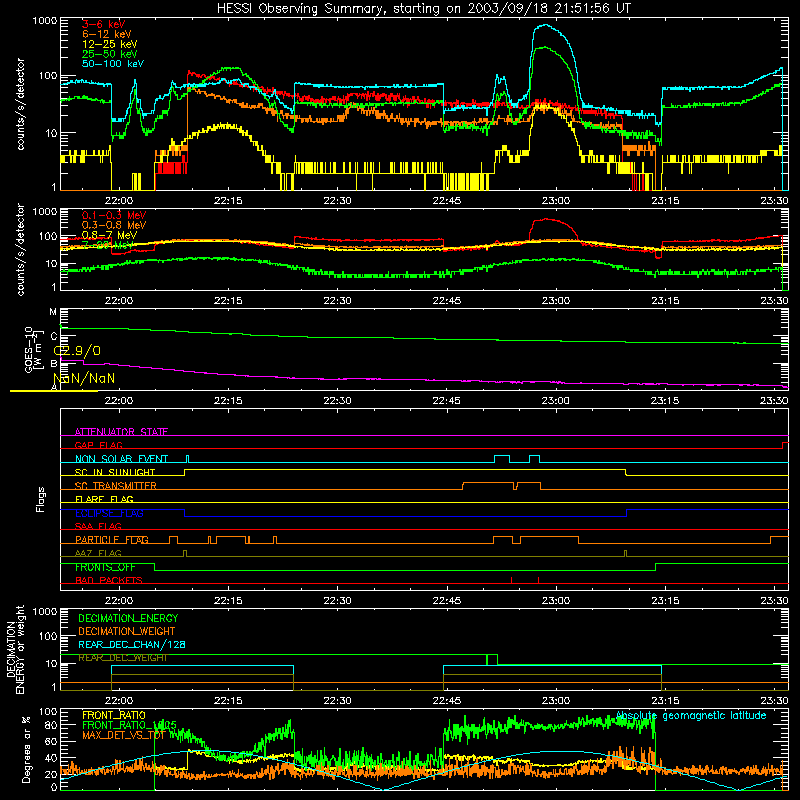The width and height of the screenshot is (800, 800).
Task: Click the ATTENUATOR_STATE flag label
Action: (x=121, y=432)
